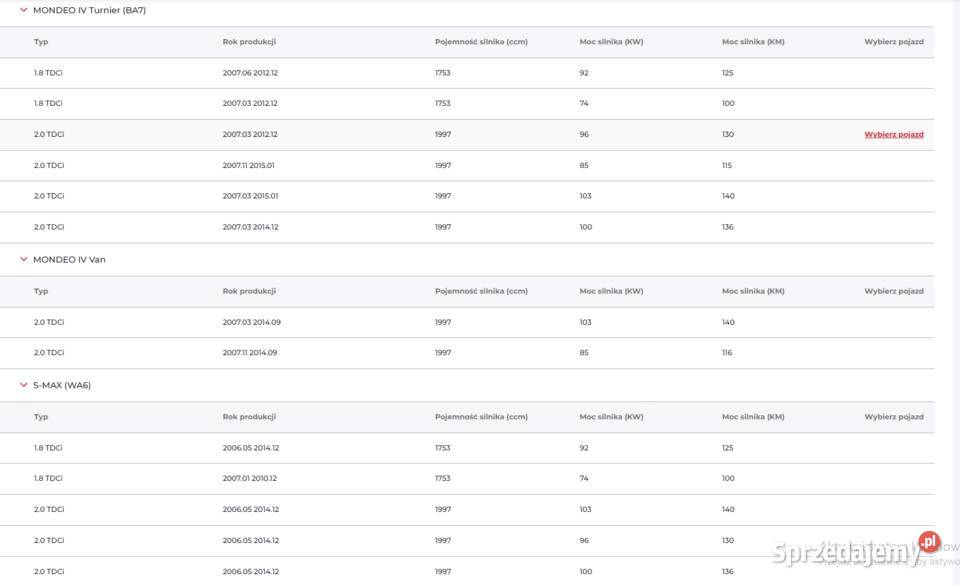Click 'Rok produkcji' header in MONDEO IV Turnier table

(x=249, y=42)
